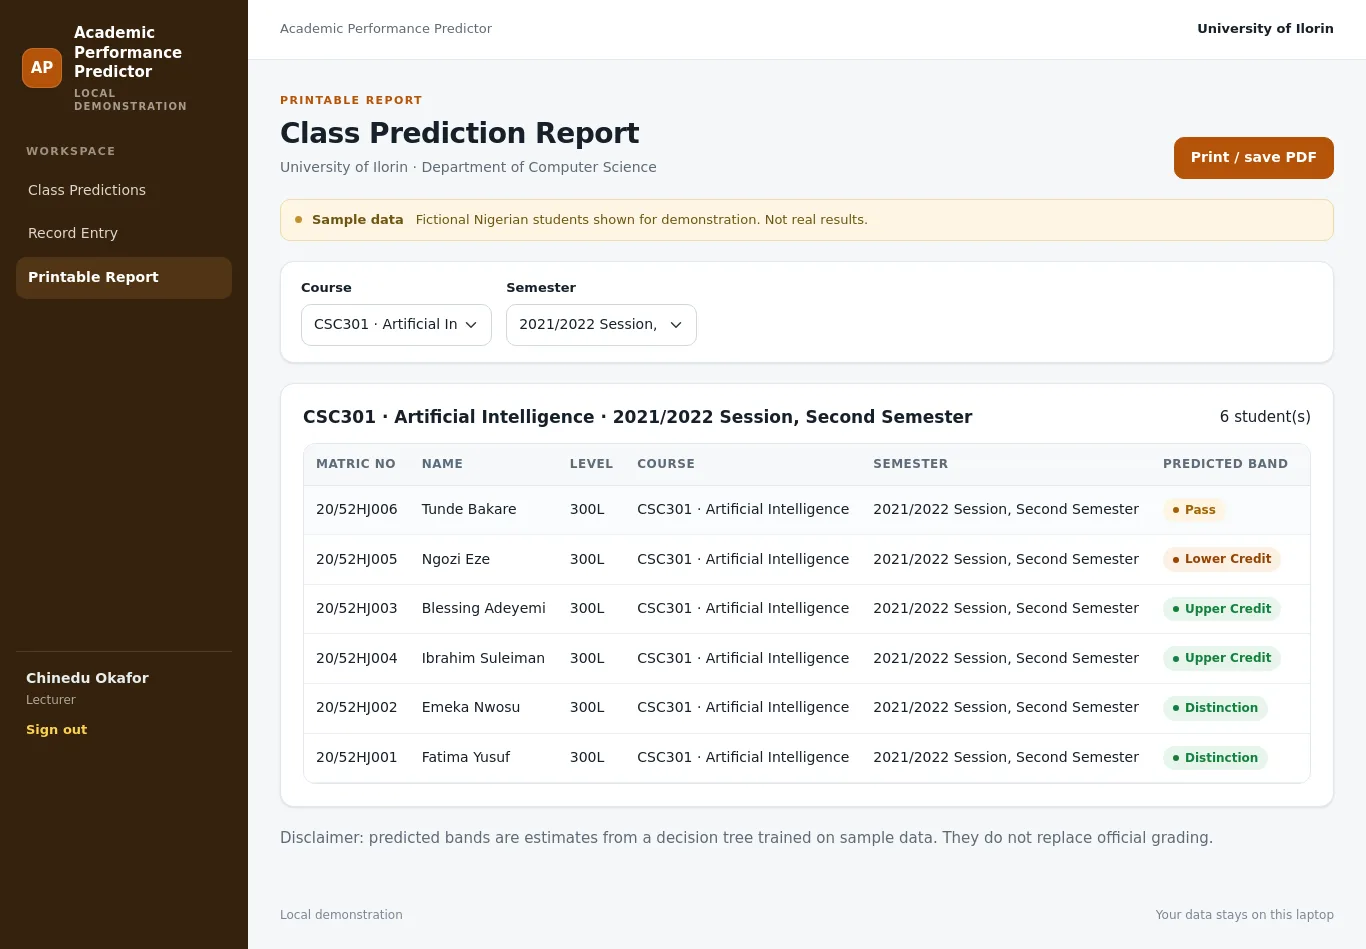The height and width of the screenshot is (949, 1366).
Task: Click Academic Performance Predictor breadcrumb text
Action: (386, 29)
